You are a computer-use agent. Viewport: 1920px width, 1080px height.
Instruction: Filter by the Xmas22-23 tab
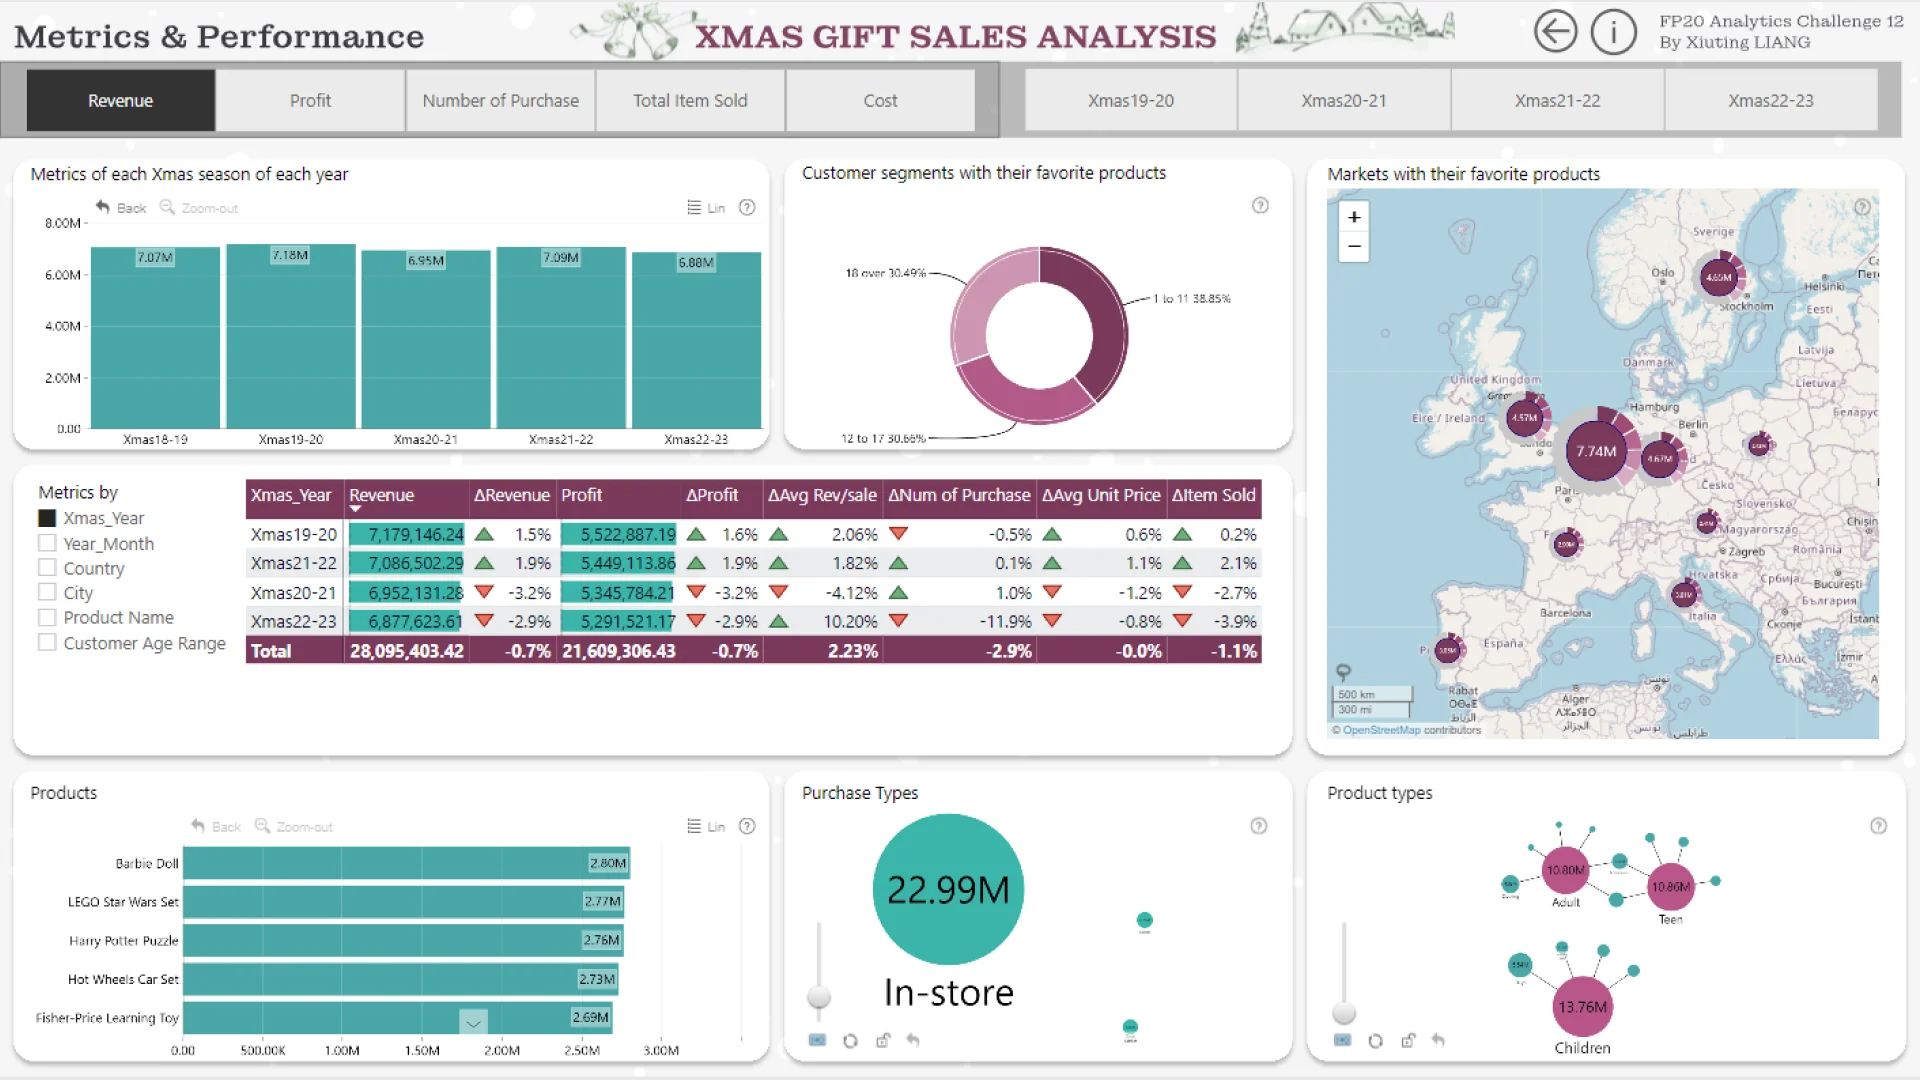[x=1770, y=100]
